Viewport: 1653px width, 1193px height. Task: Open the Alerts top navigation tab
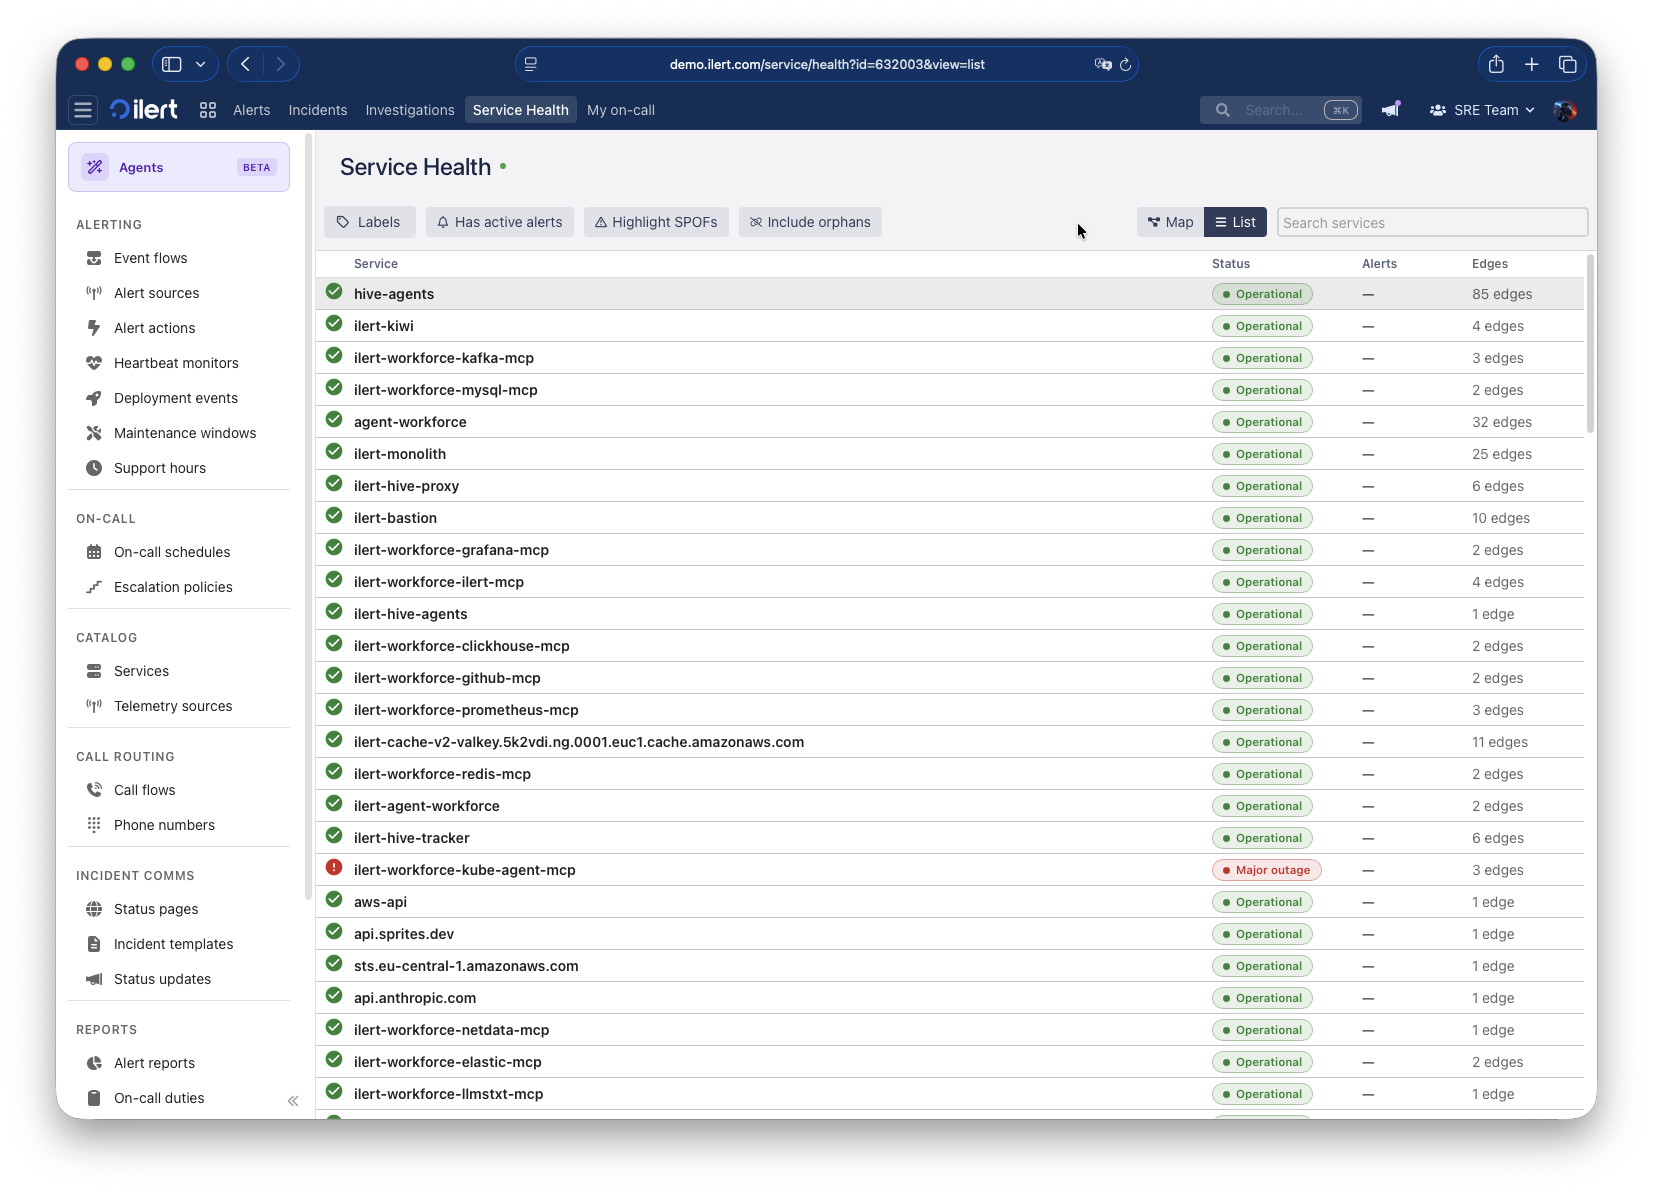click(x=252, y=110)
